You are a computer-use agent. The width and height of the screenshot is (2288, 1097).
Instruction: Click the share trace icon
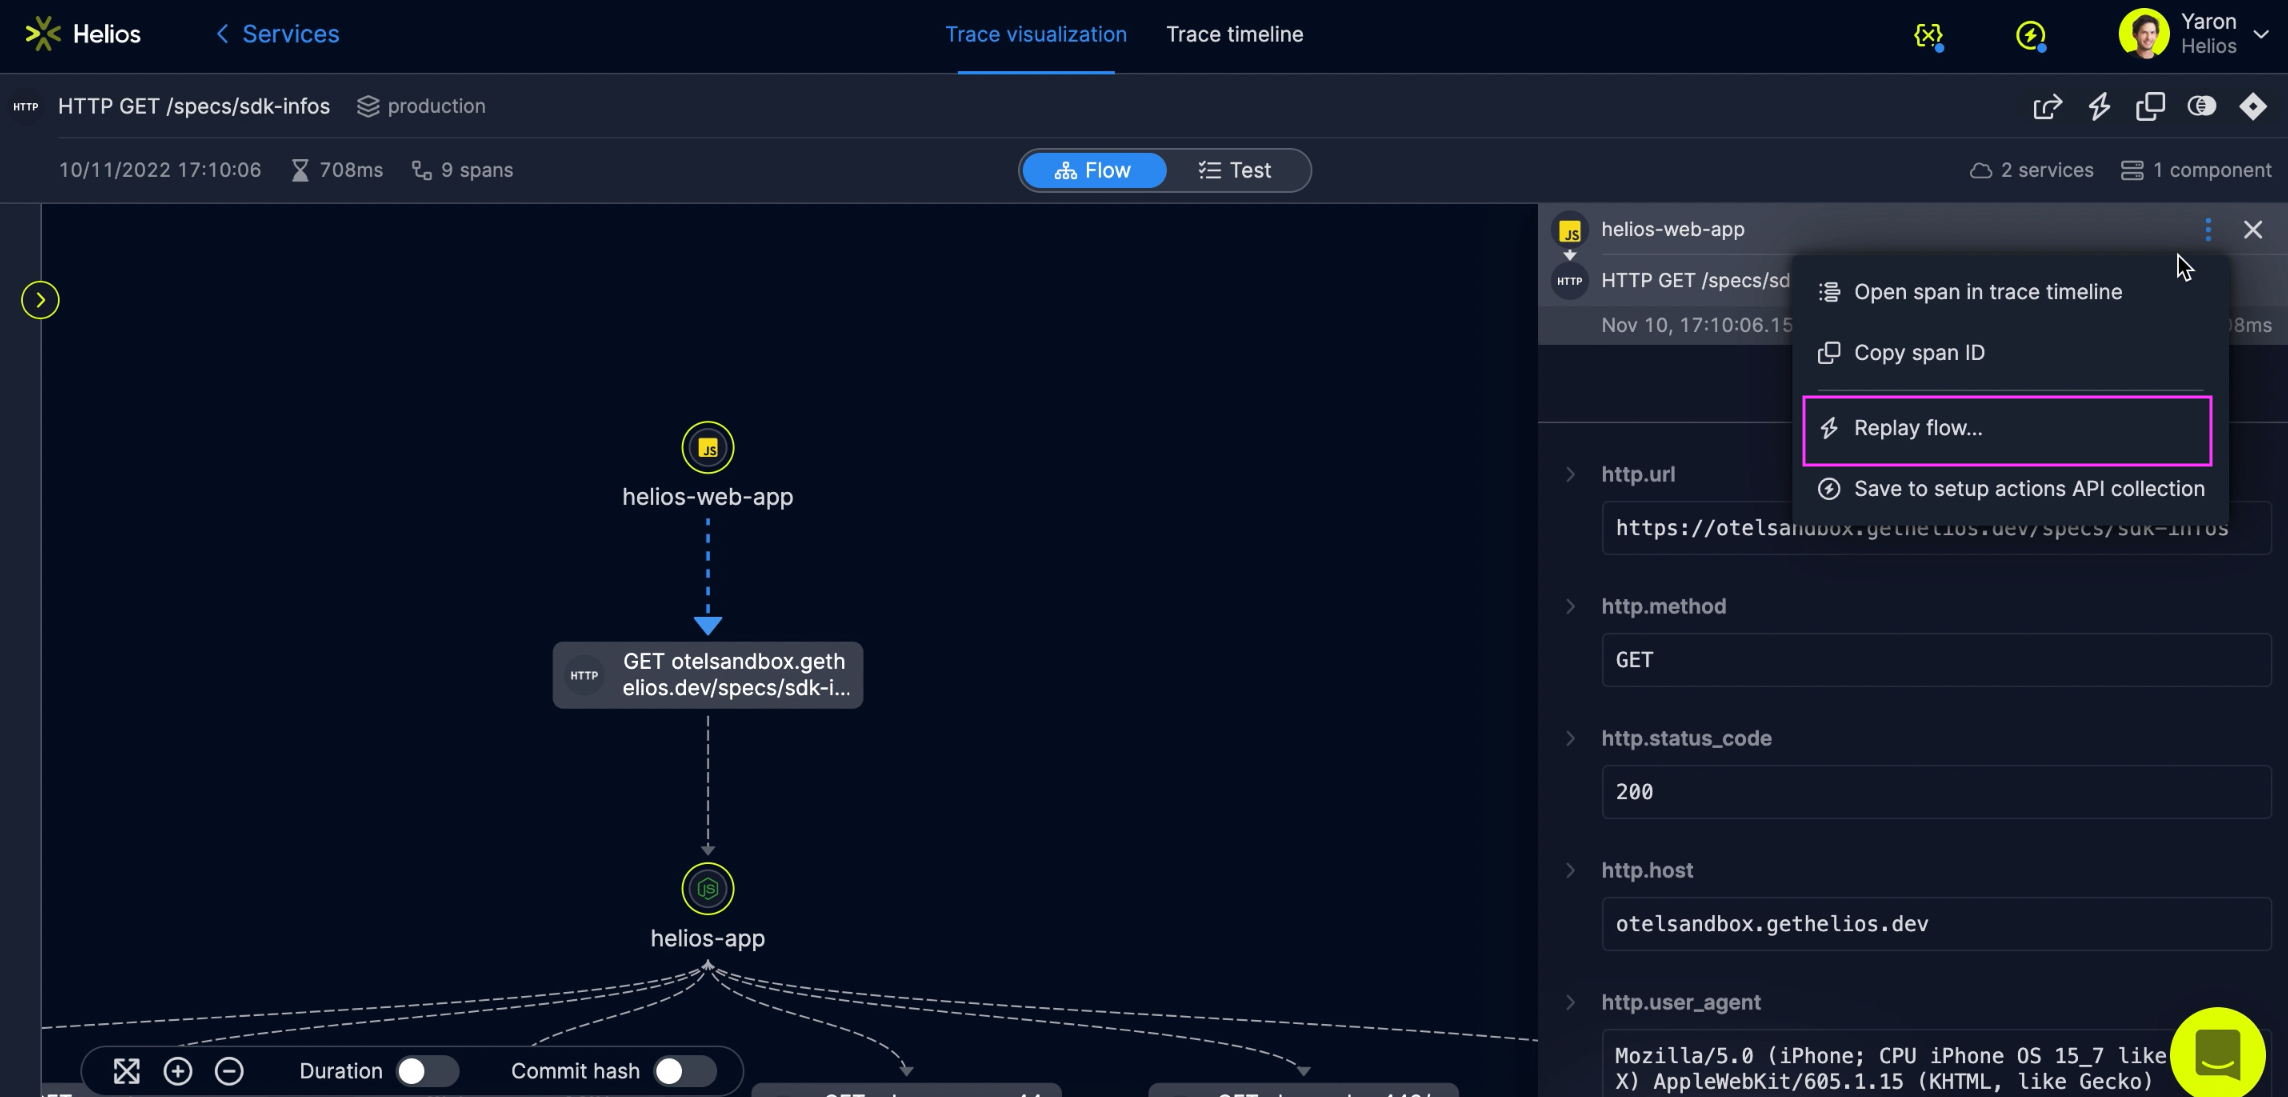2047,106
